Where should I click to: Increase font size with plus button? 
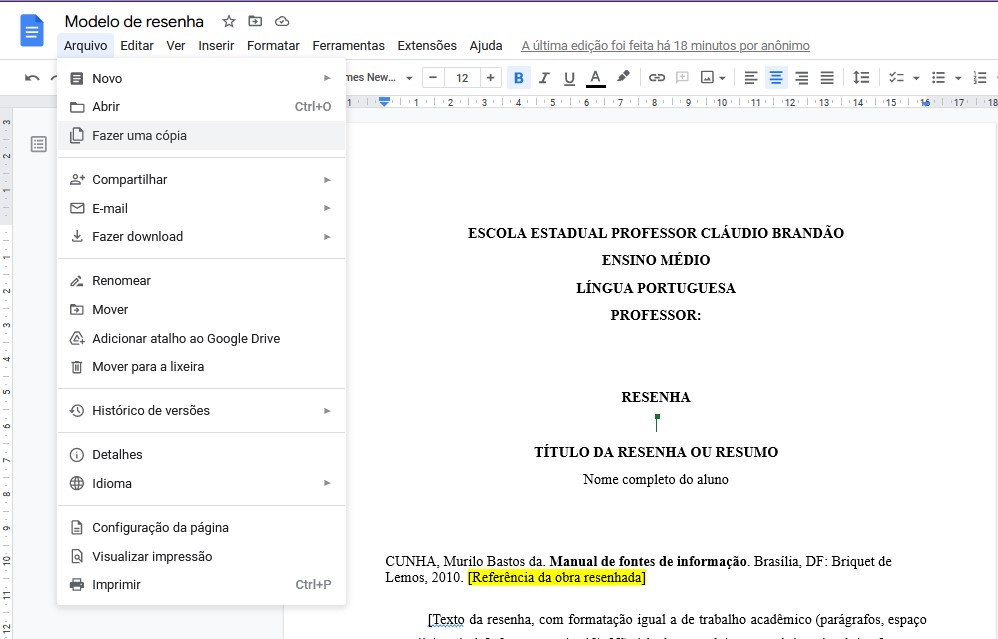click(x=490, y=78)
